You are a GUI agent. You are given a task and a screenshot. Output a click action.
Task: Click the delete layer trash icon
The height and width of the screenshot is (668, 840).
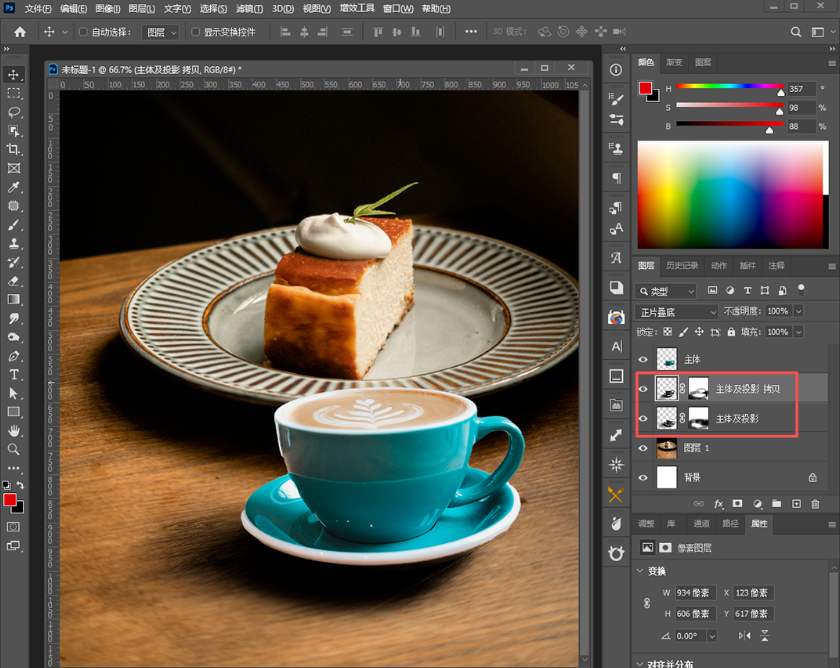point(815,504)
